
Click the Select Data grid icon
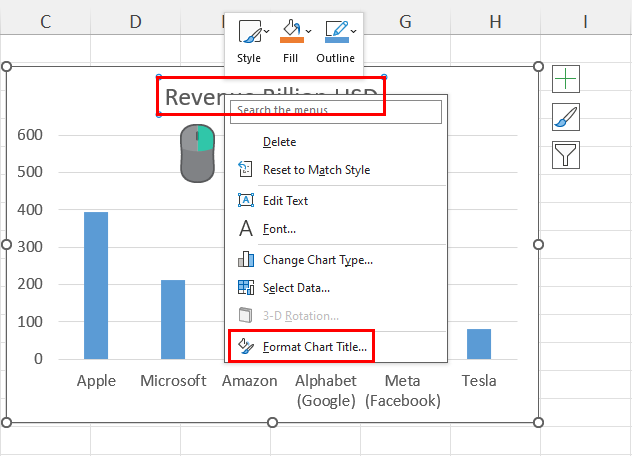tap(246, 287)
